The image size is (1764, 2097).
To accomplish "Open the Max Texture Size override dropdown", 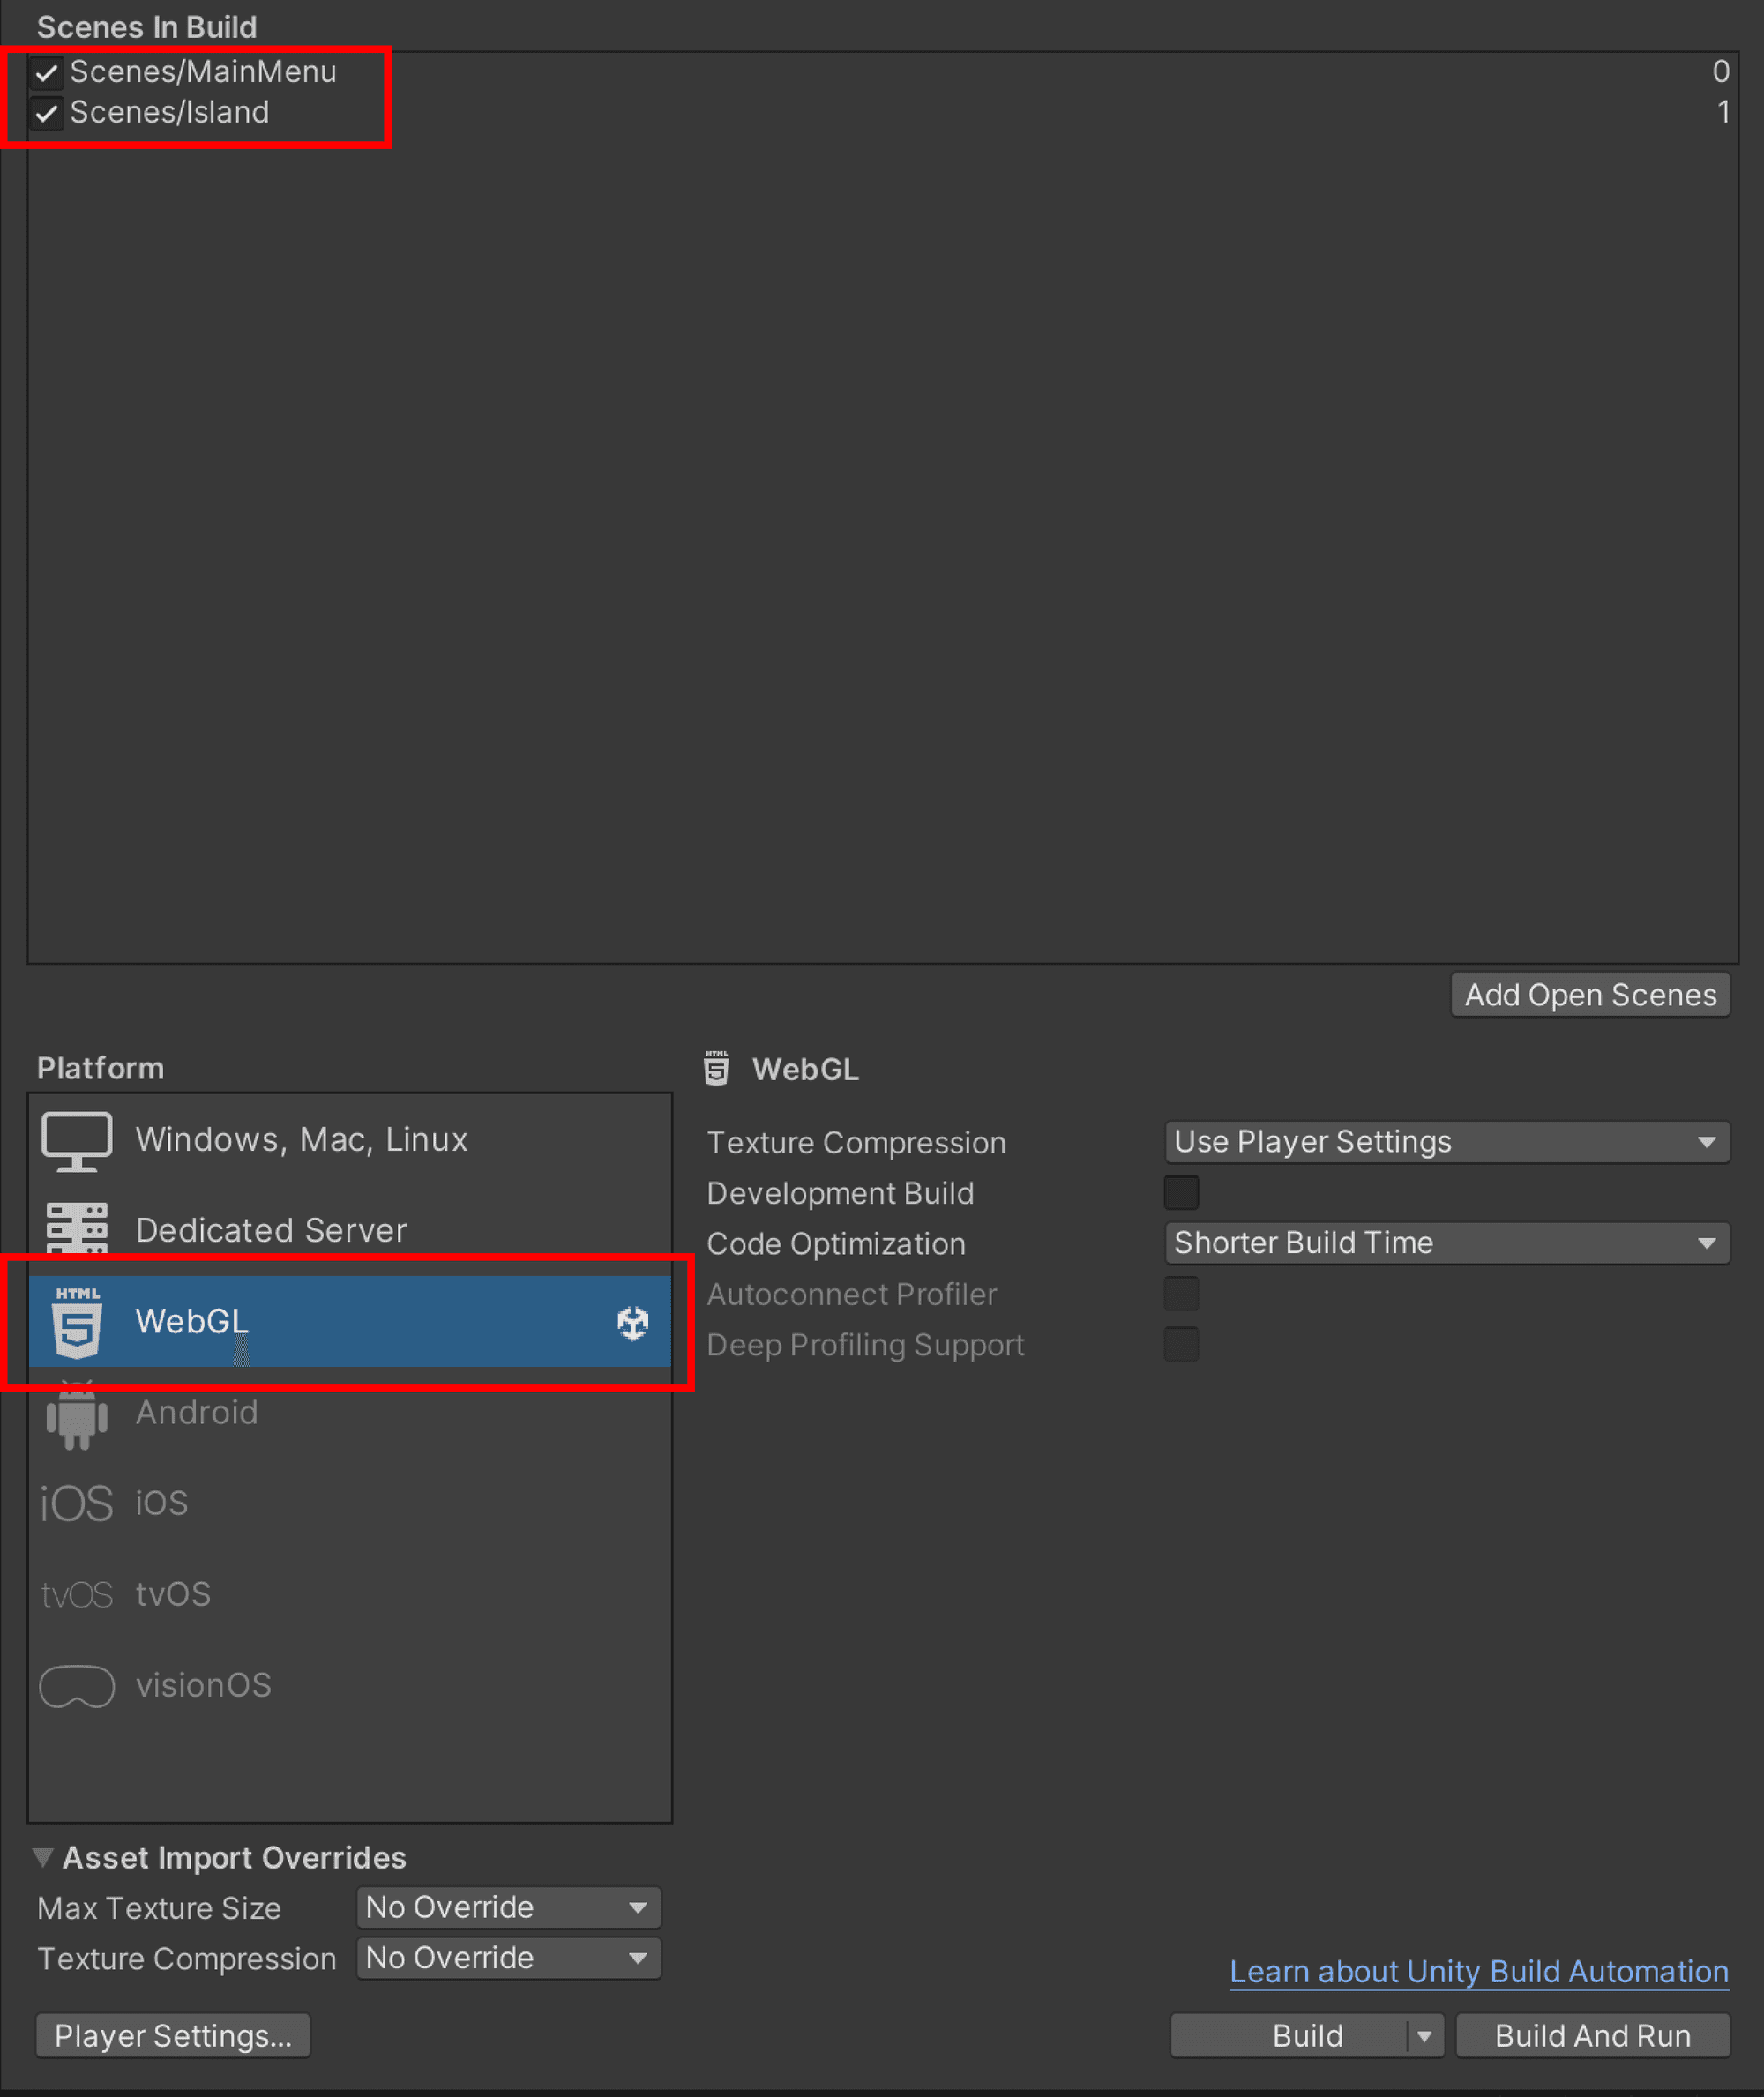I will pos(508,1907).
